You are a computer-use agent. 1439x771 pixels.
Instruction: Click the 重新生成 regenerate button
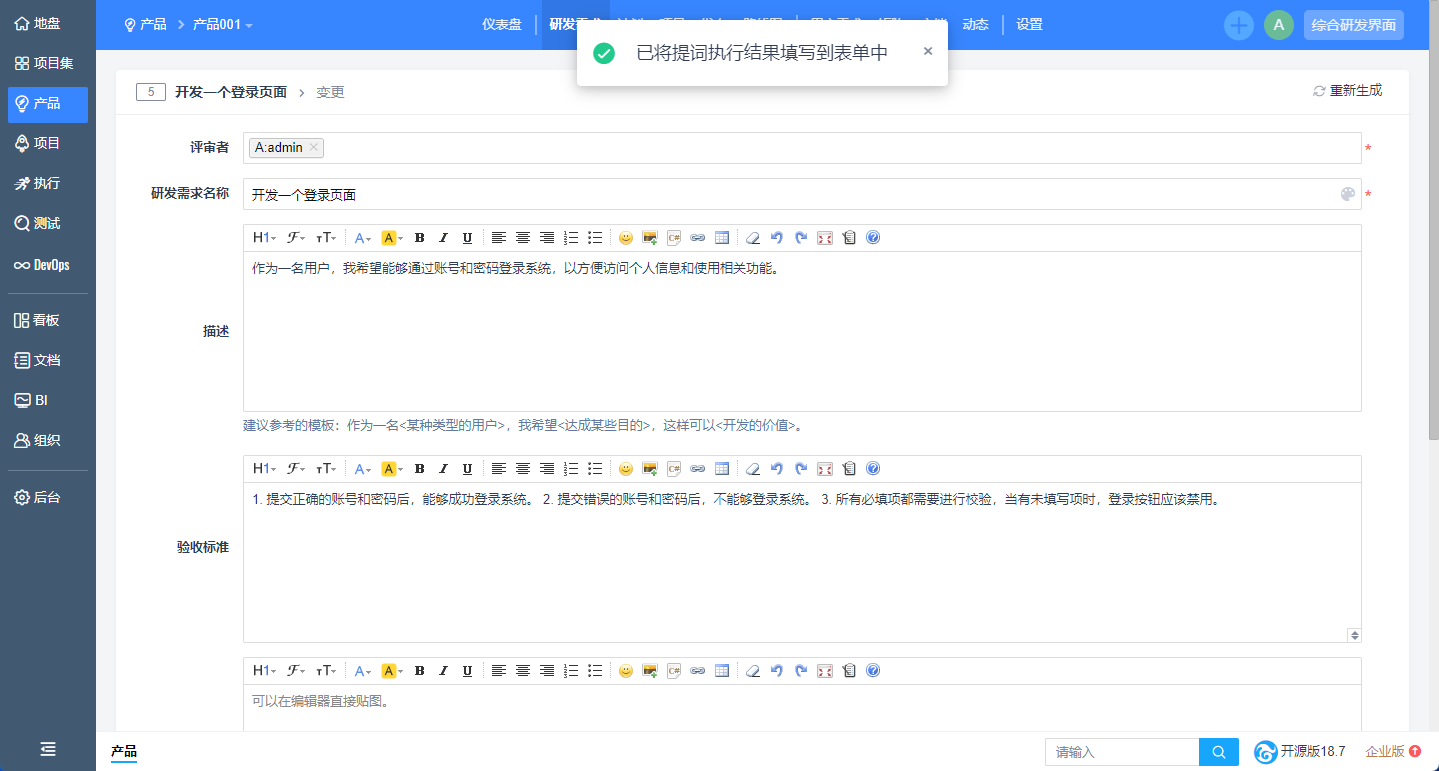[x=1348, y=91]
